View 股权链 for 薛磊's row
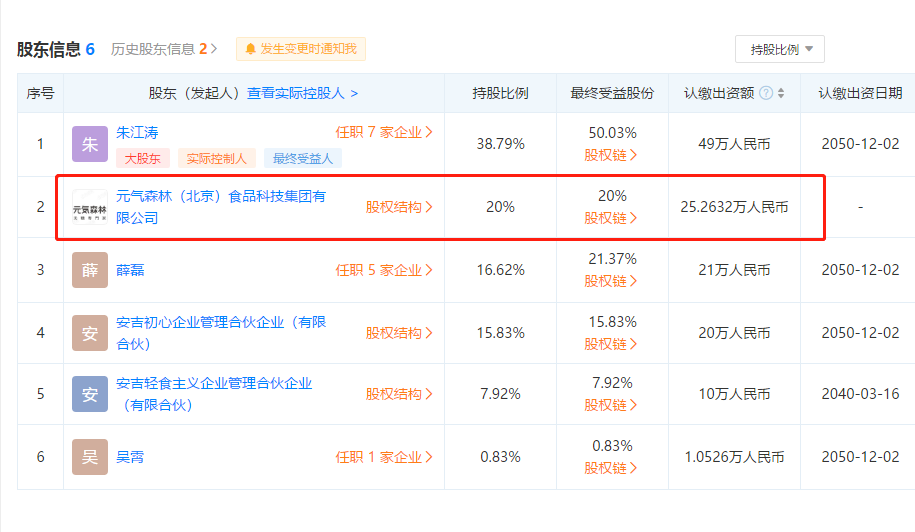Screen dimensions: 915x532 [611, 281]
